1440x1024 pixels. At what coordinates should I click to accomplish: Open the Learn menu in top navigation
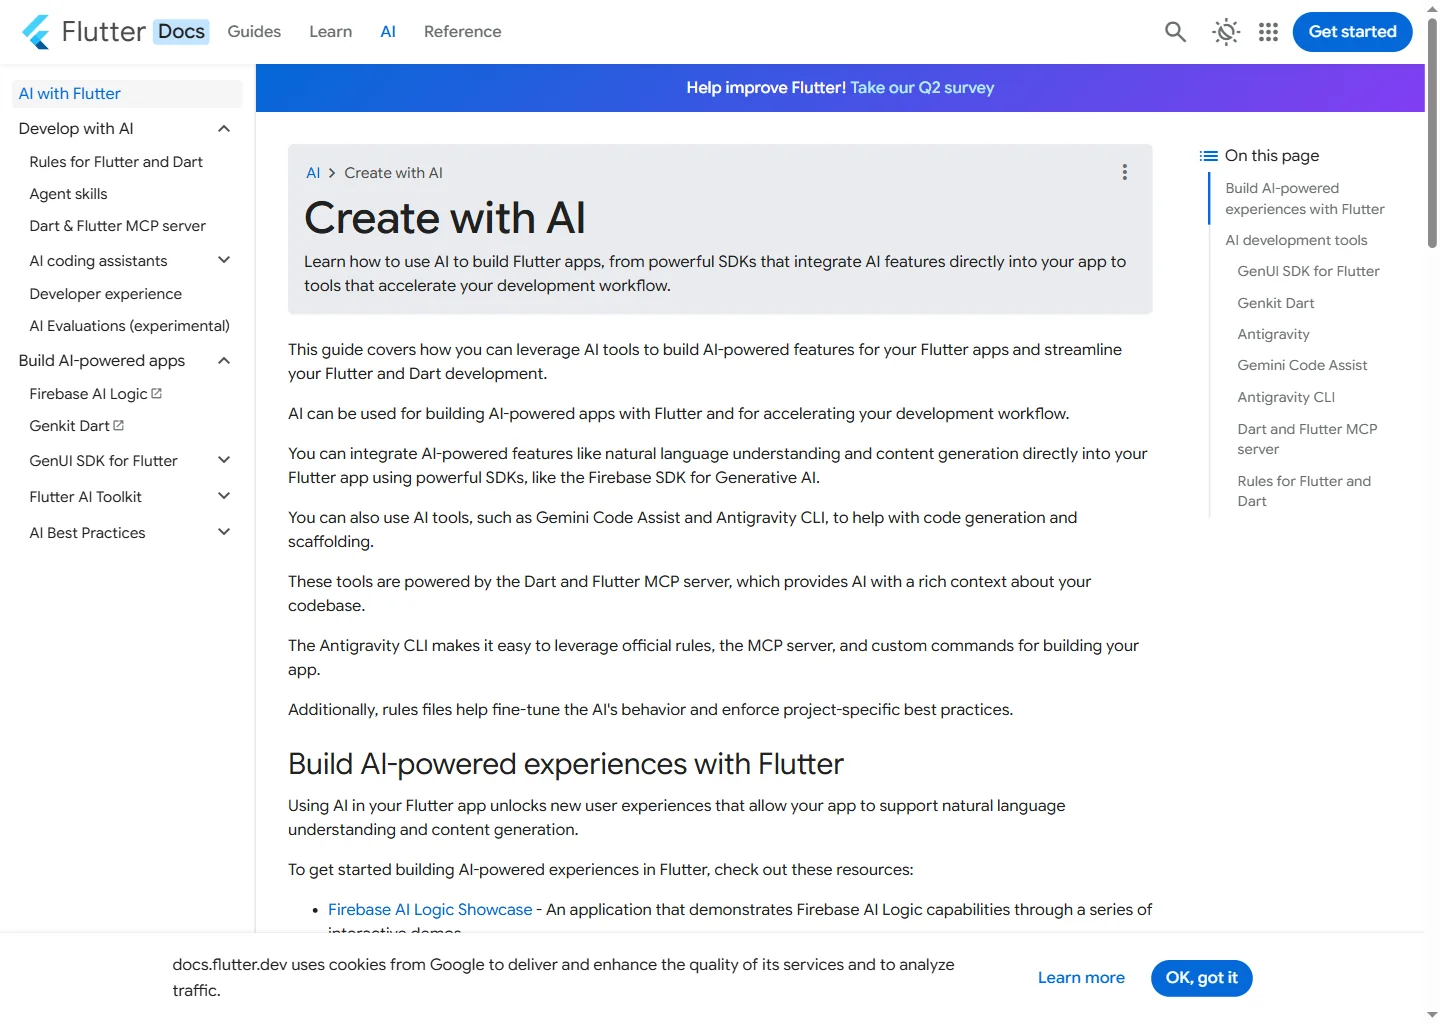[331, 32]
